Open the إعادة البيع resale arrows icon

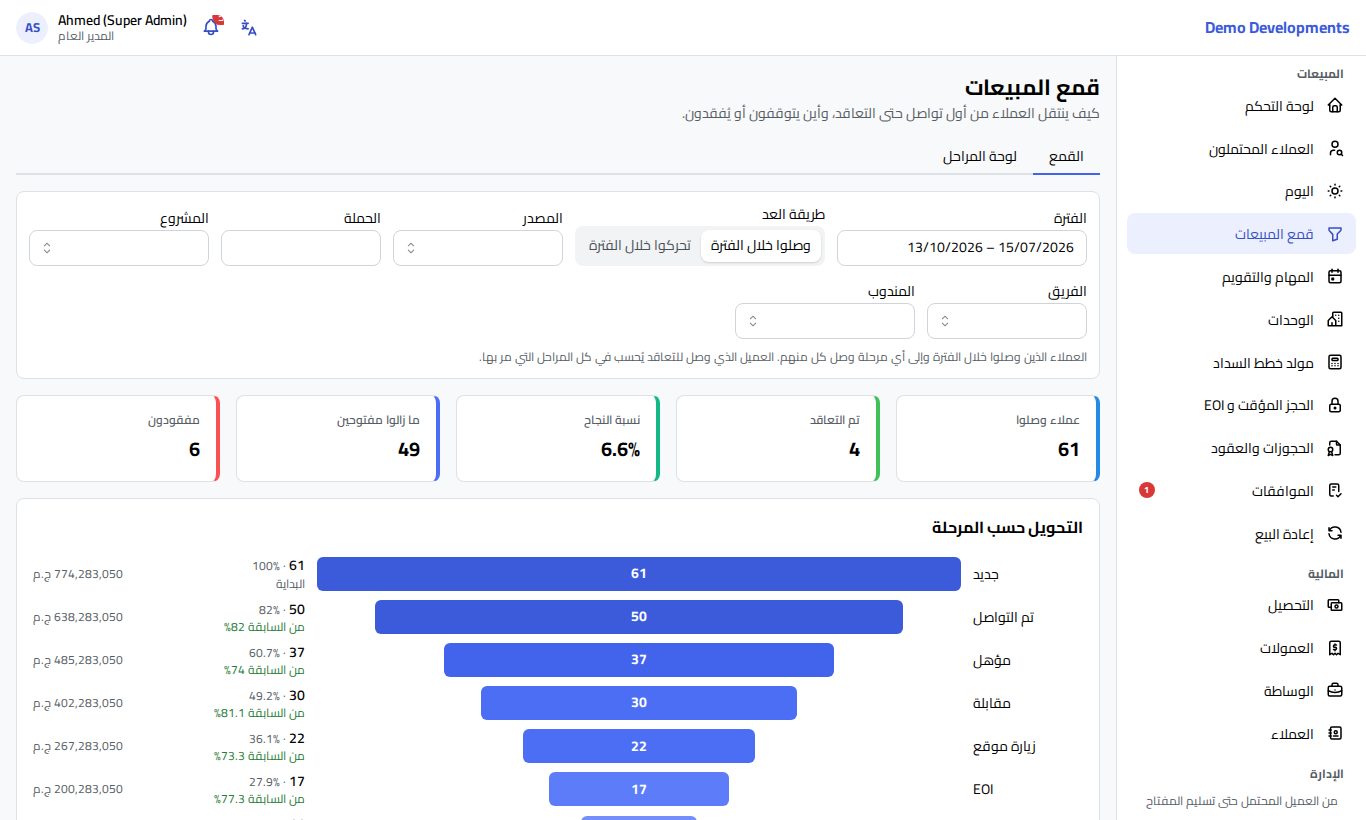(1334, 534)
